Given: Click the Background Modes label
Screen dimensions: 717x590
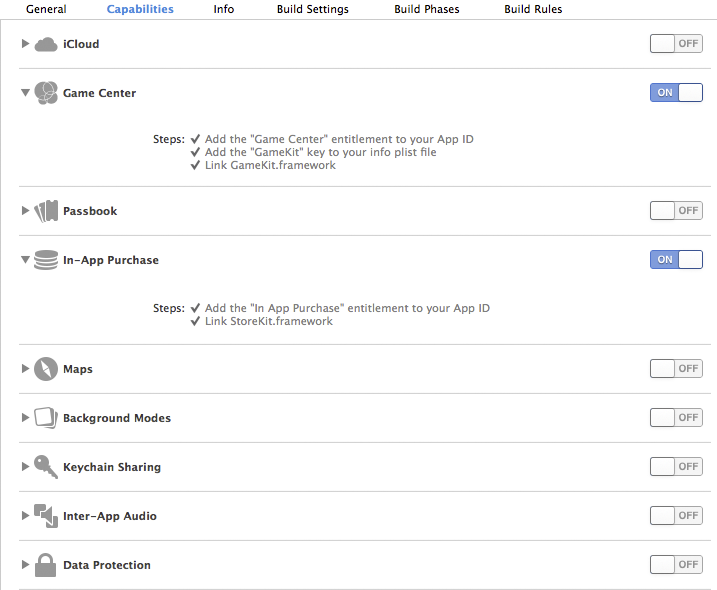Looking at the screenshot, I should pyautogui.click(x=117, y=418).
